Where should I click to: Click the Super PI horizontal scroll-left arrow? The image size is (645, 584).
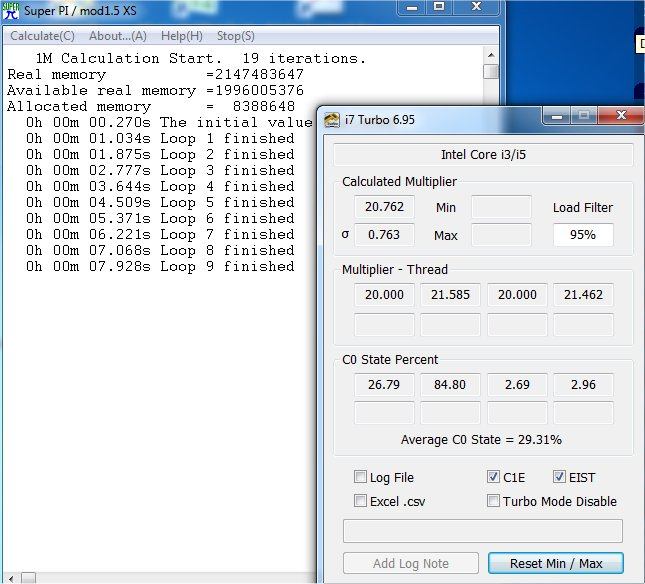(x=11, y=579)
